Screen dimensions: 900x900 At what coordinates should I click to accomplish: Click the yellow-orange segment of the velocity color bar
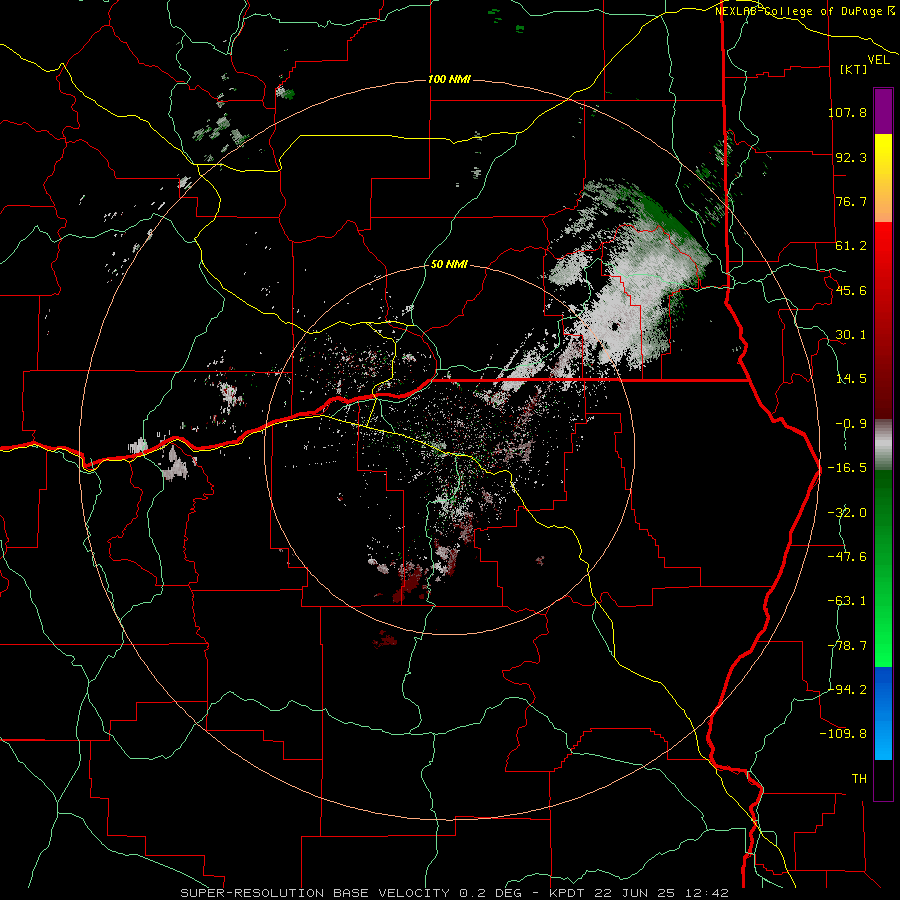883,178
